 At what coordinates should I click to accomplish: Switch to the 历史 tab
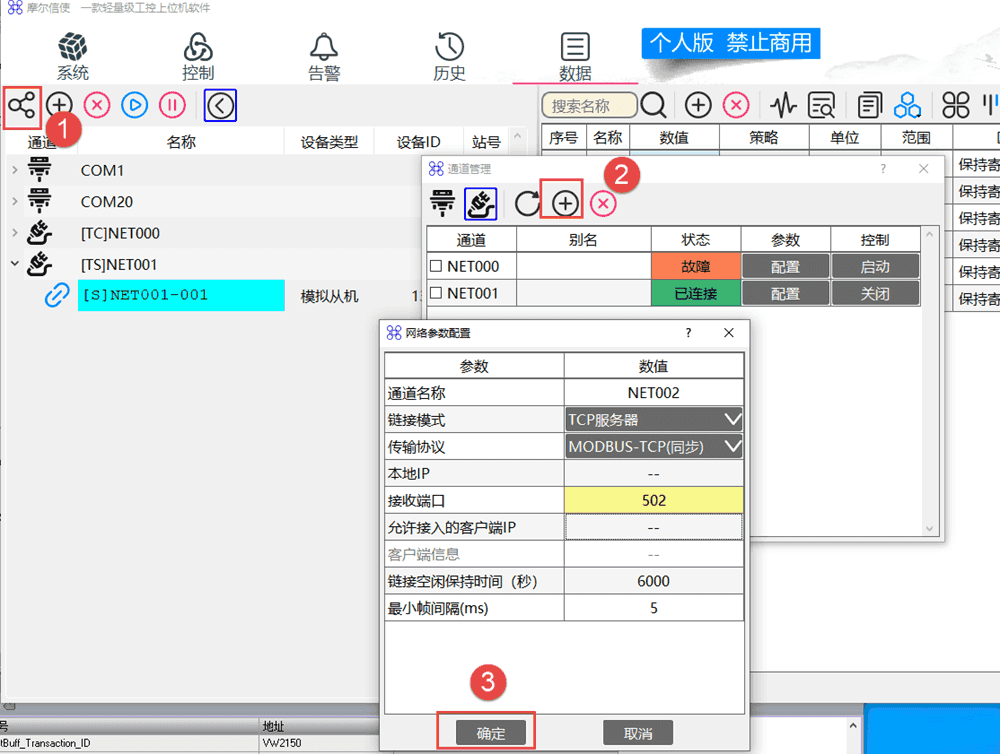point(449,56)
